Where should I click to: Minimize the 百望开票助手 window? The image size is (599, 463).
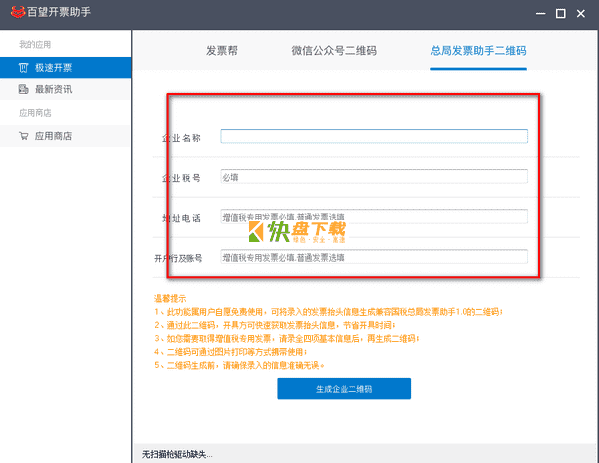(541, 14)
